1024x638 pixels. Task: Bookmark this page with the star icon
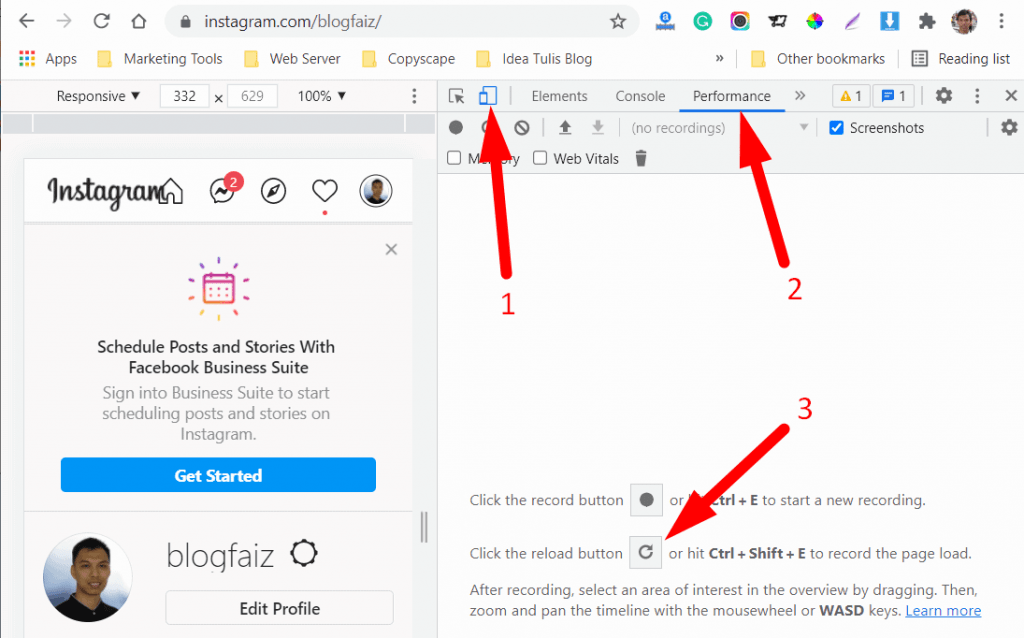click(x=618, y=22)
